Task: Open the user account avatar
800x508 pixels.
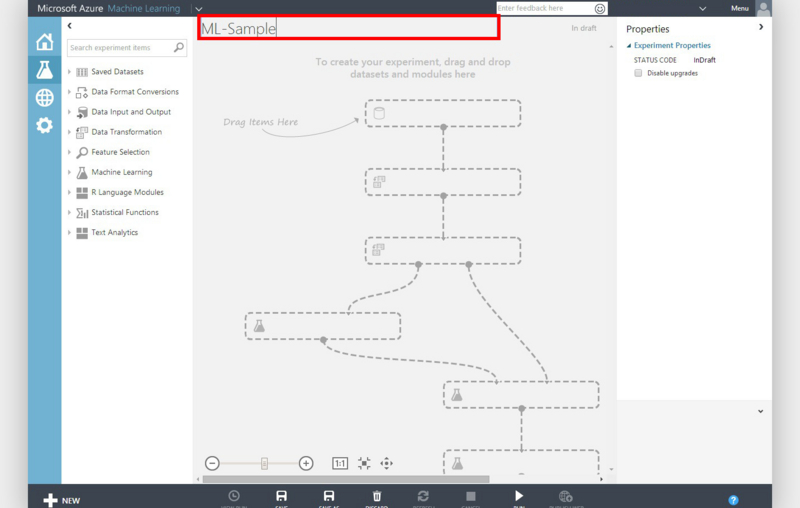Action: 763,9
